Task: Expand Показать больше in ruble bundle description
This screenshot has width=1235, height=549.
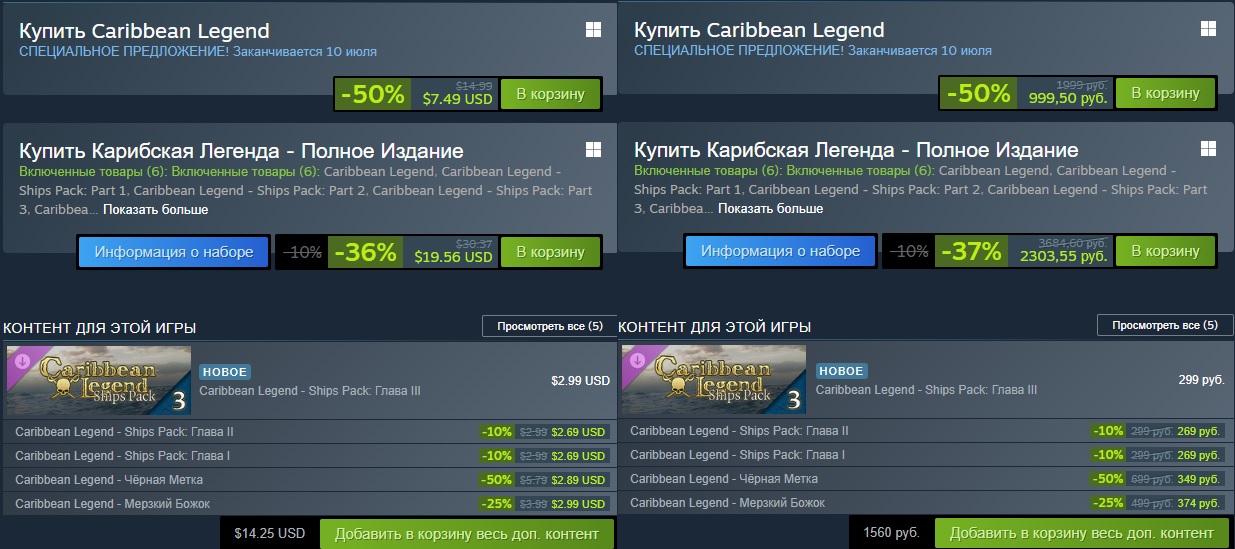Action: (770, 209)
